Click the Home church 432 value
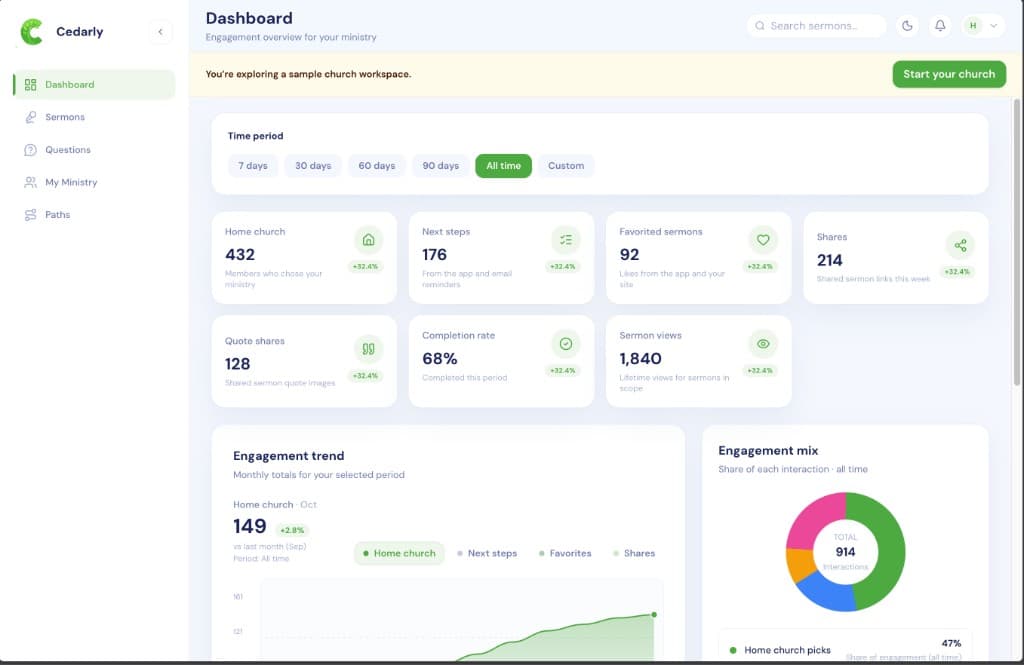 tap(240, 255)
